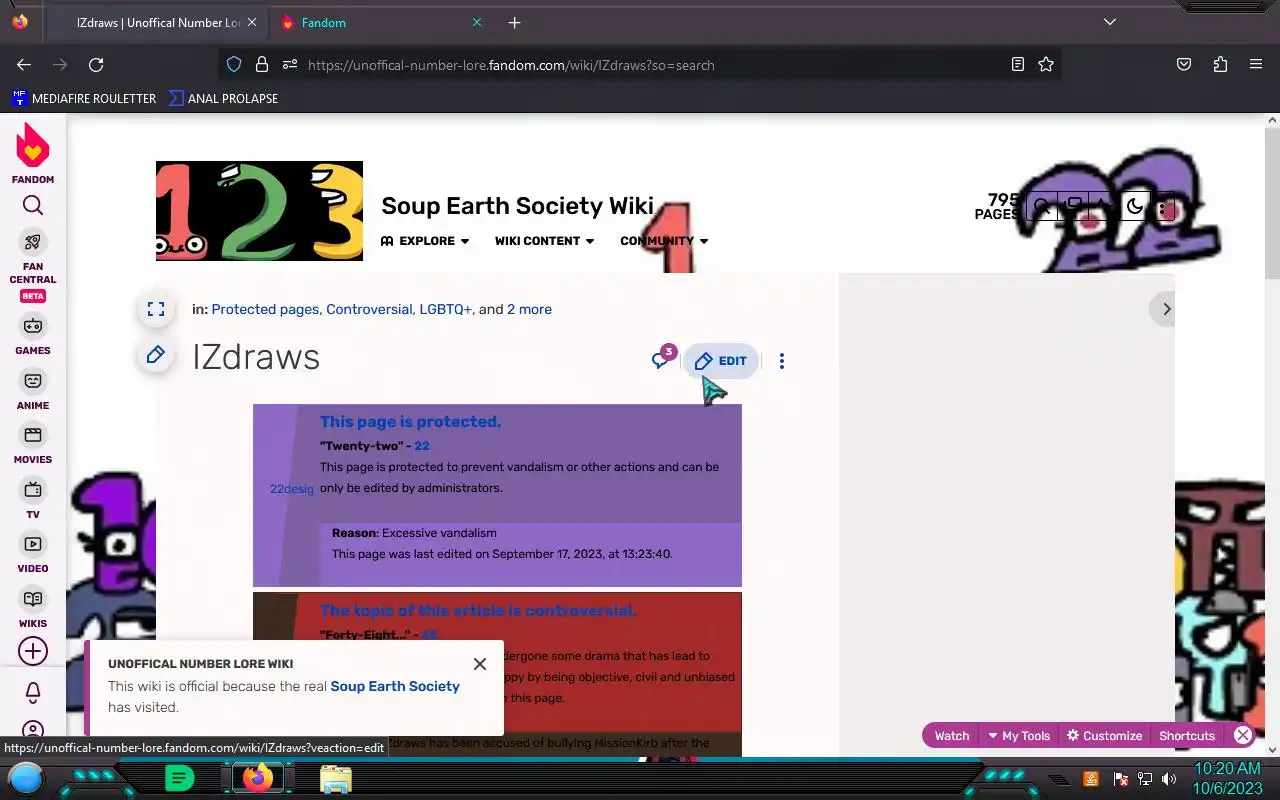This screenshot has height=800, width=1280.
Task: Go back in browser history
Action: 24,65
